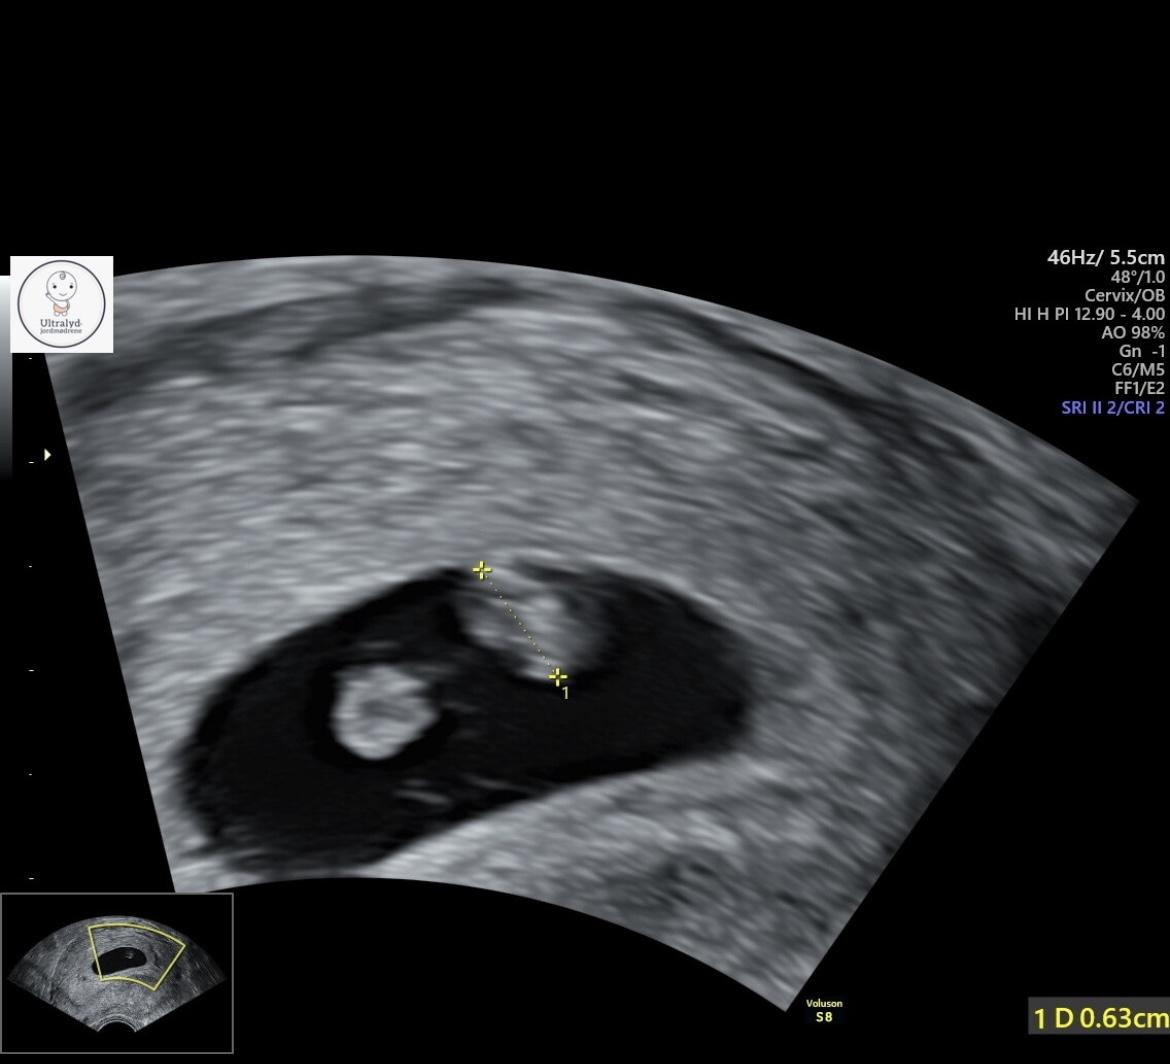Click the AO 98% acoustic output value
Image resolution: width=1170 pixels, height=1064 pixels.
click(x=1133, y=333)
